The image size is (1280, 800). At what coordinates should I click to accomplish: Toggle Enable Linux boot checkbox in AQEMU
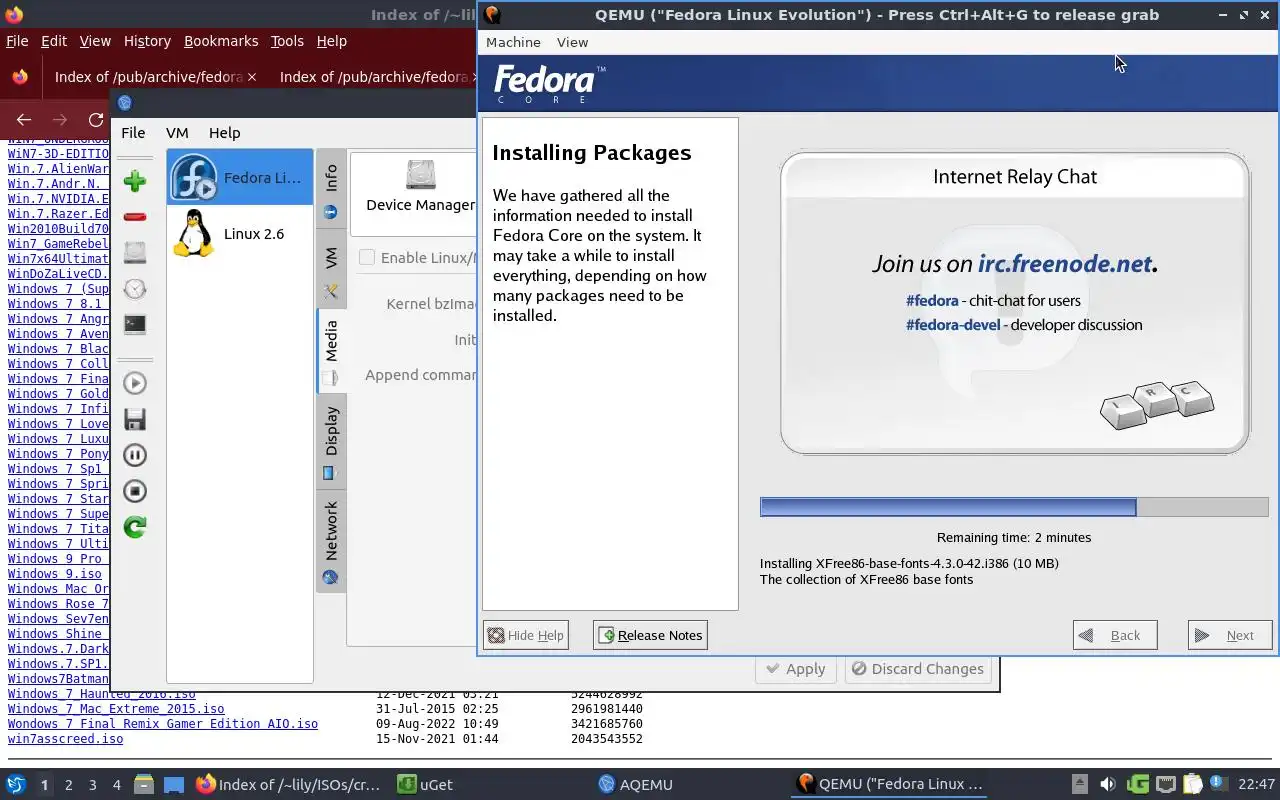[x=367, y=257]
